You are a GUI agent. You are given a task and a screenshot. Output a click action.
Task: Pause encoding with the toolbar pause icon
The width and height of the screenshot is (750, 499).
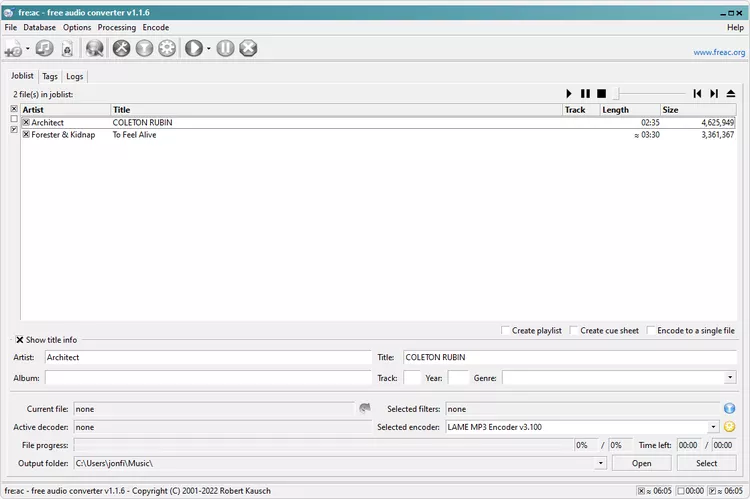[x=225, y=48]
